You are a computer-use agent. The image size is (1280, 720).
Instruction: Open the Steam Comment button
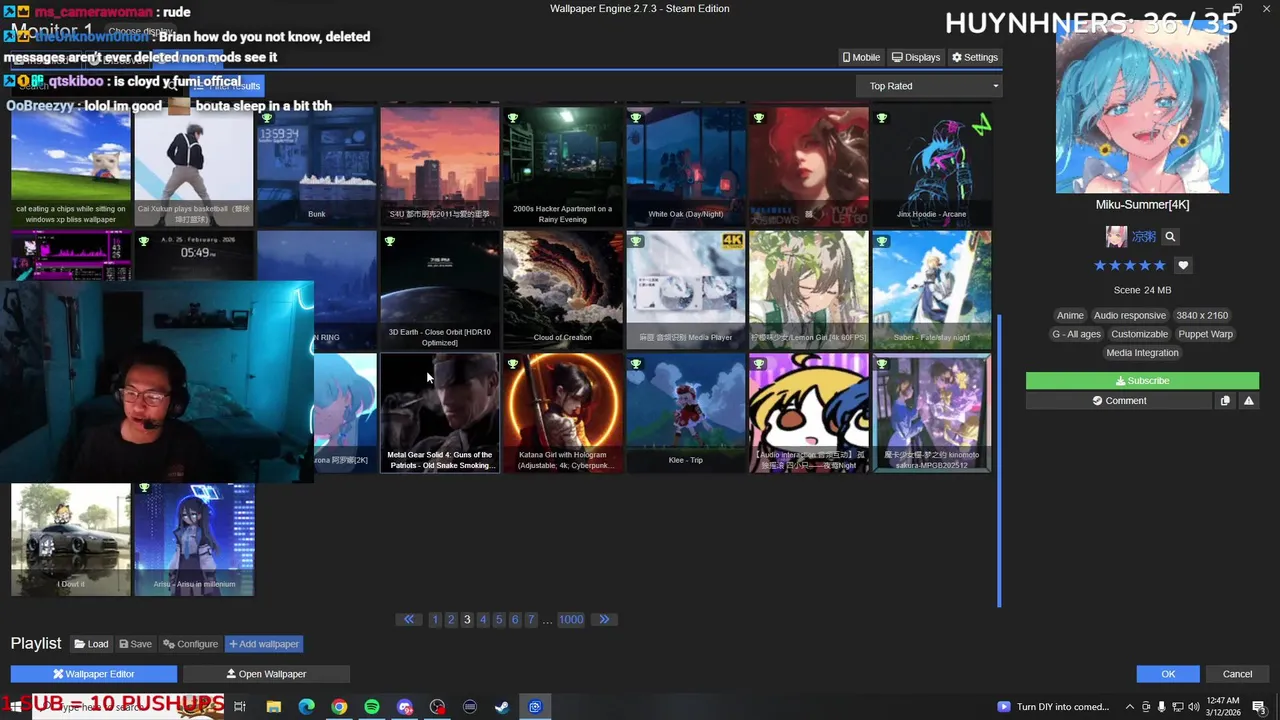pos(1118,401)
